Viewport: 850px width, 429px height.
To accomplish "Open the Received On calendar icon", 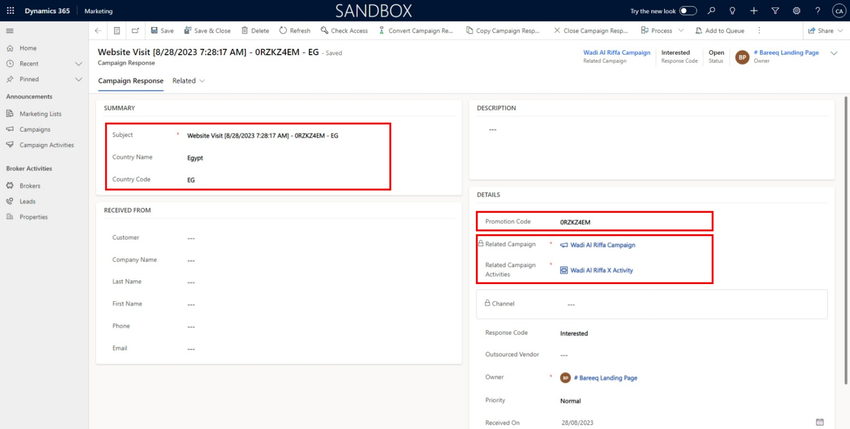I will point(820,422).
